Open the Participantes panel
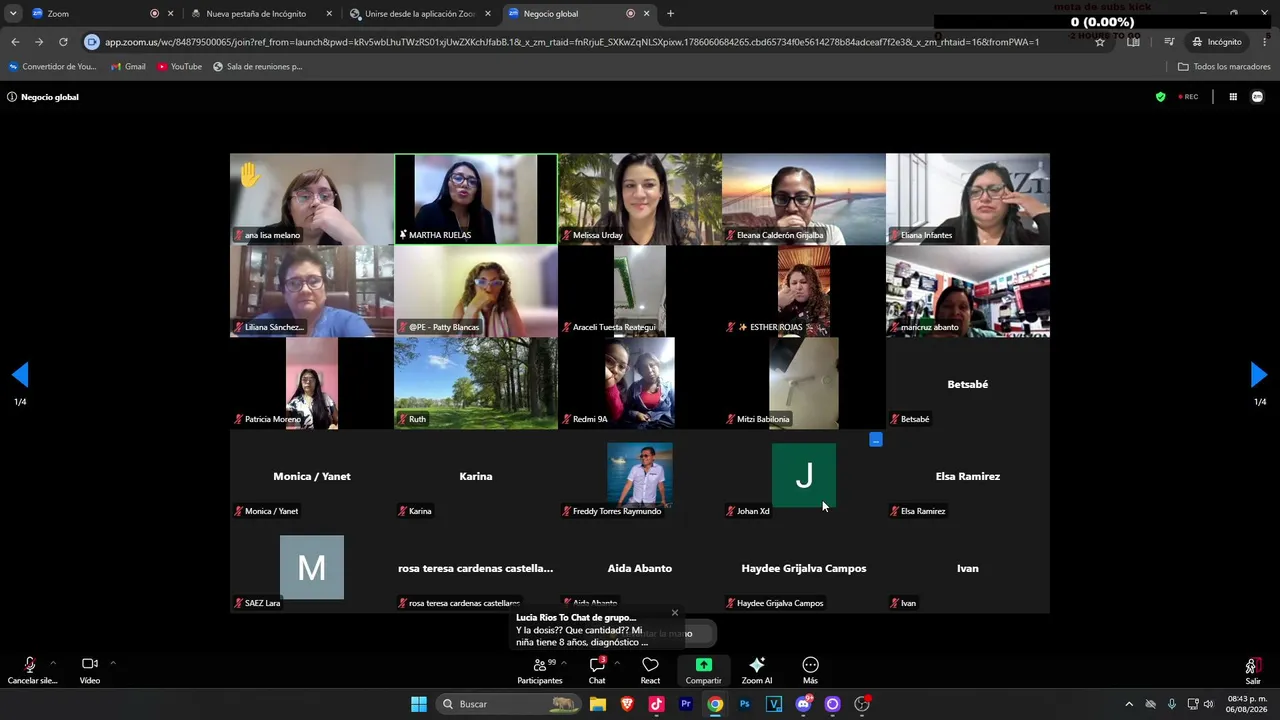This screenshot has width=1280, height=720. point(540,670)
